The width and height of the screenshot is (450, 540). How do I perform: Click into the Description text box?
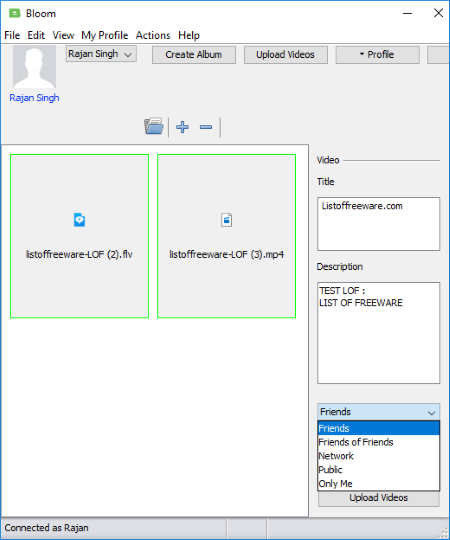pos(378,333)
